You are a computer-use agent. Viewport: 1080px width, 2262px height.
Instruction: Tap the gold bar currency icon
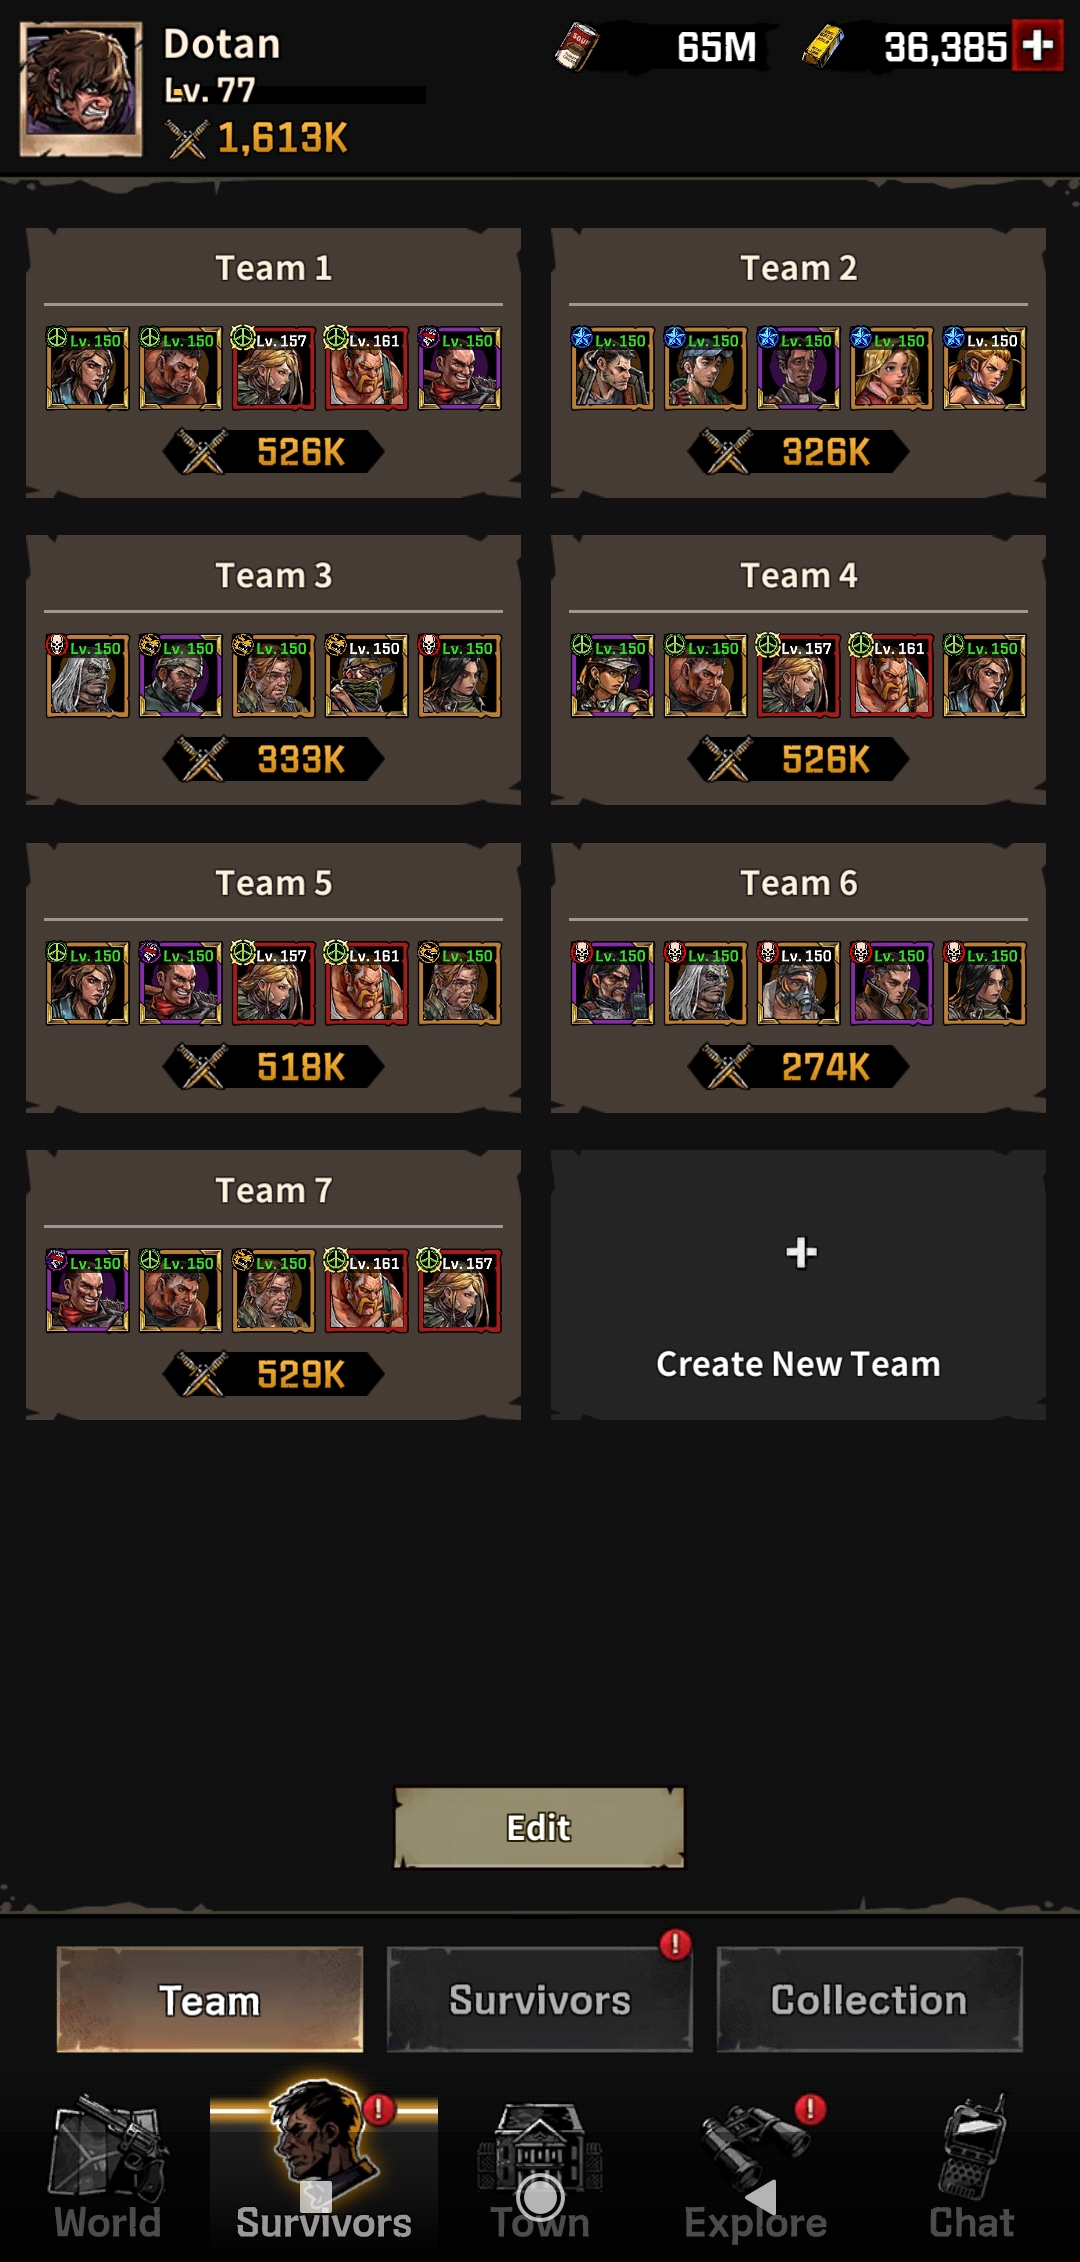tap(823, 46)
